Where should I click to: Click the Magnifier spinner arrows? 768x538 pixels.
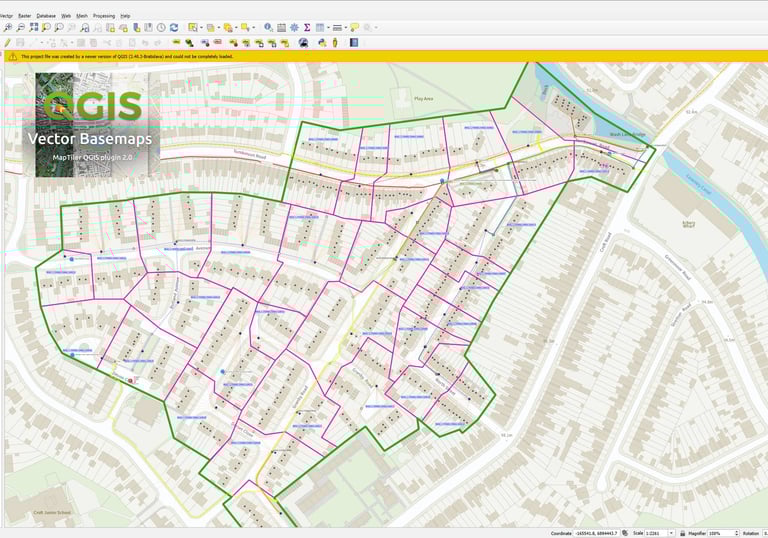coord(736,533)
